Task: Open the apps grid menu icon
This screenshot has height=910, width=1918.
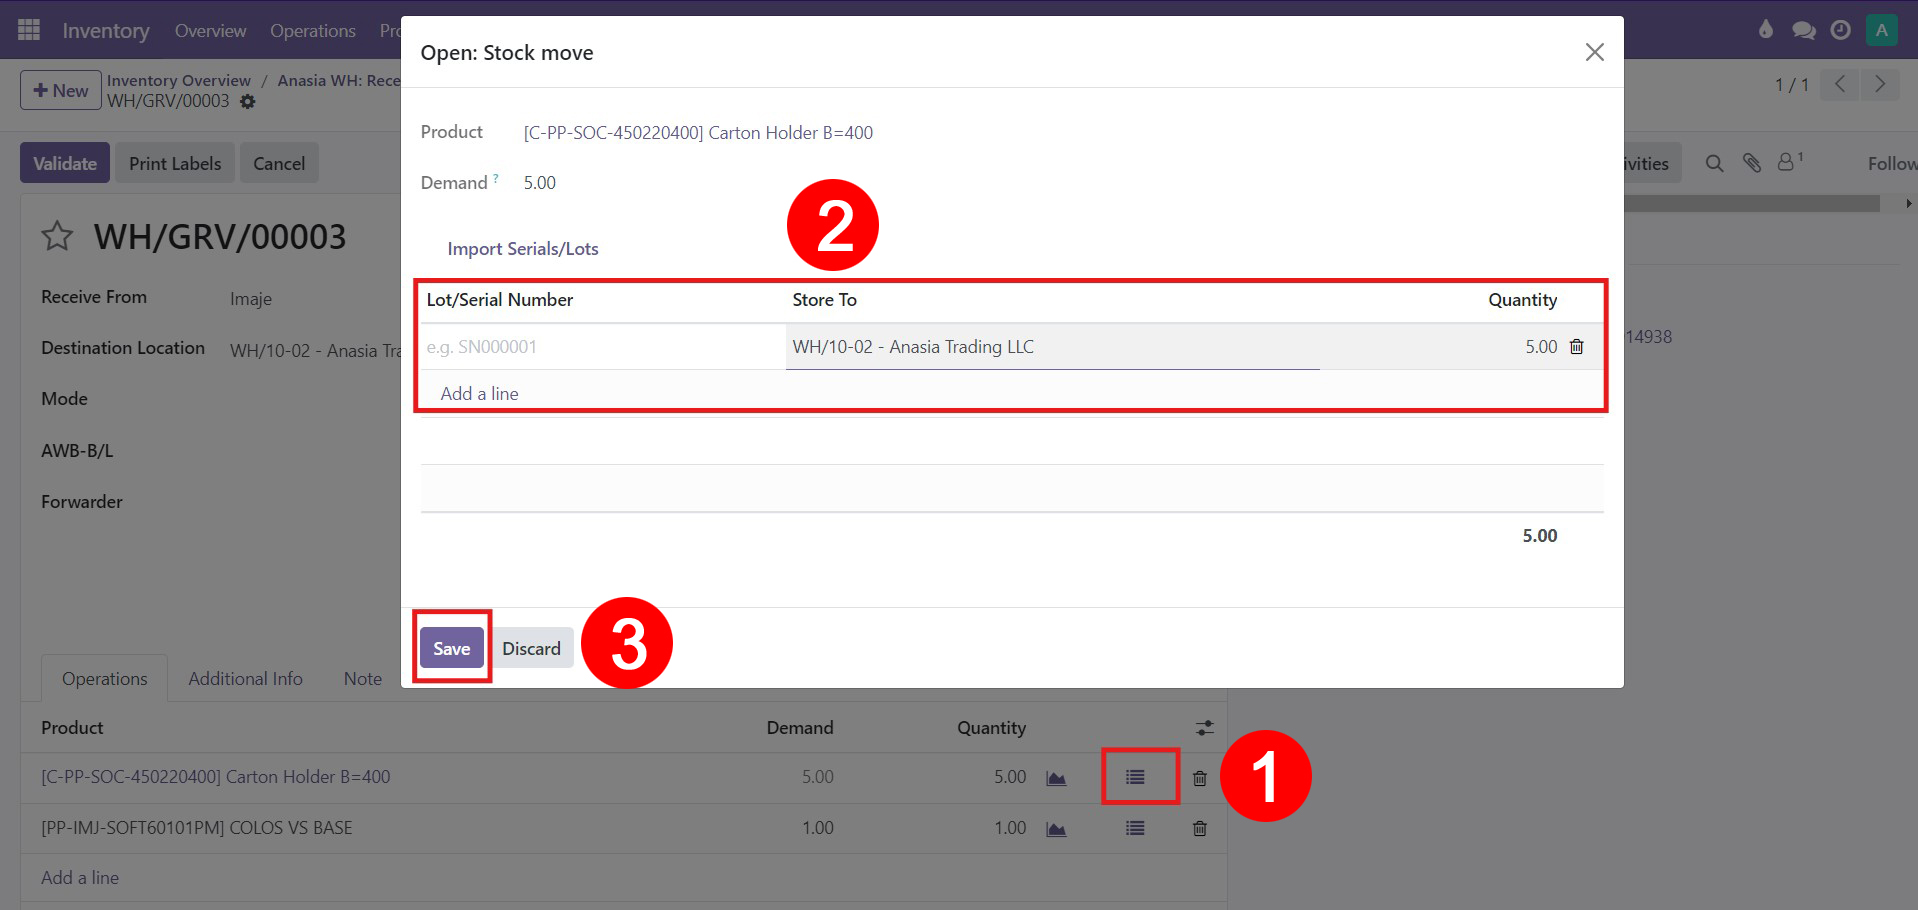Action: [x=29, y=30]
